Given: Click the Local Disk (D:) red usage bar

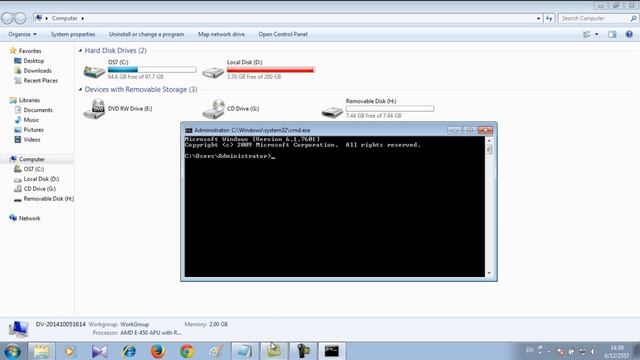Looking at the screenshot, I should pyautogui.click(x=271, y=70).
